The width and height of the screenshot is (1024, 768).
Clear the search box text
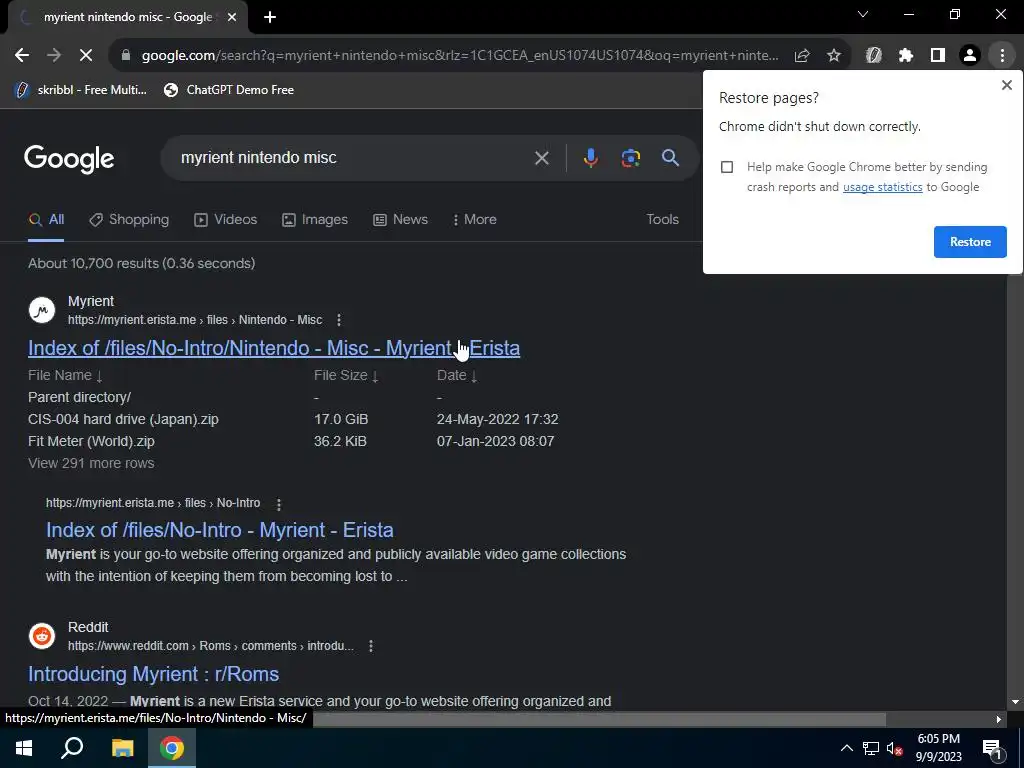[x=541, y=158]
